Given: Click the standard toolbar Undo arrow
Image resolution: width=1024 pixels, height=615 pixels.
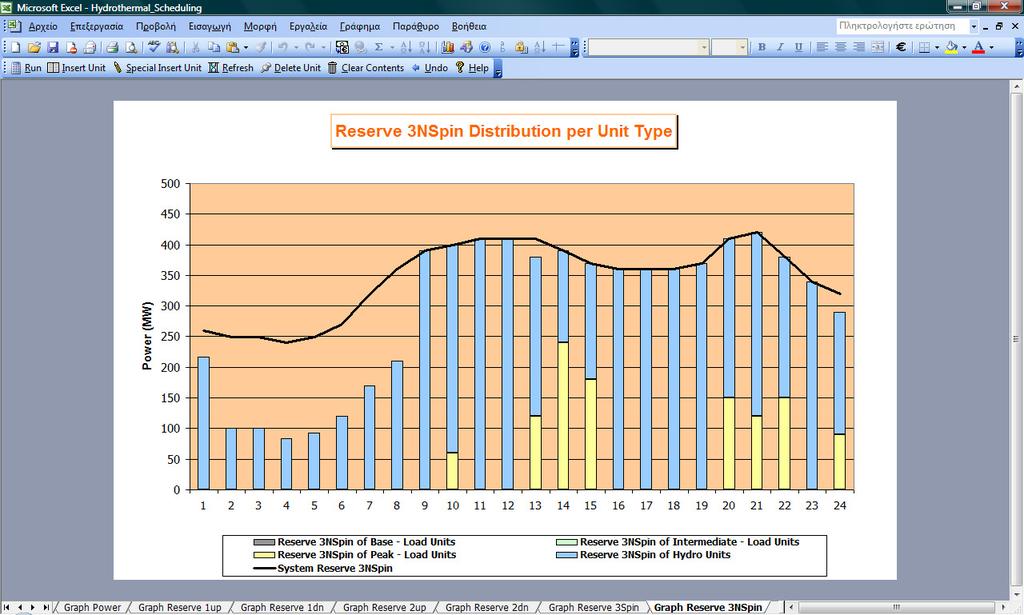Looking at the screenshot, I should pos(283,47).
